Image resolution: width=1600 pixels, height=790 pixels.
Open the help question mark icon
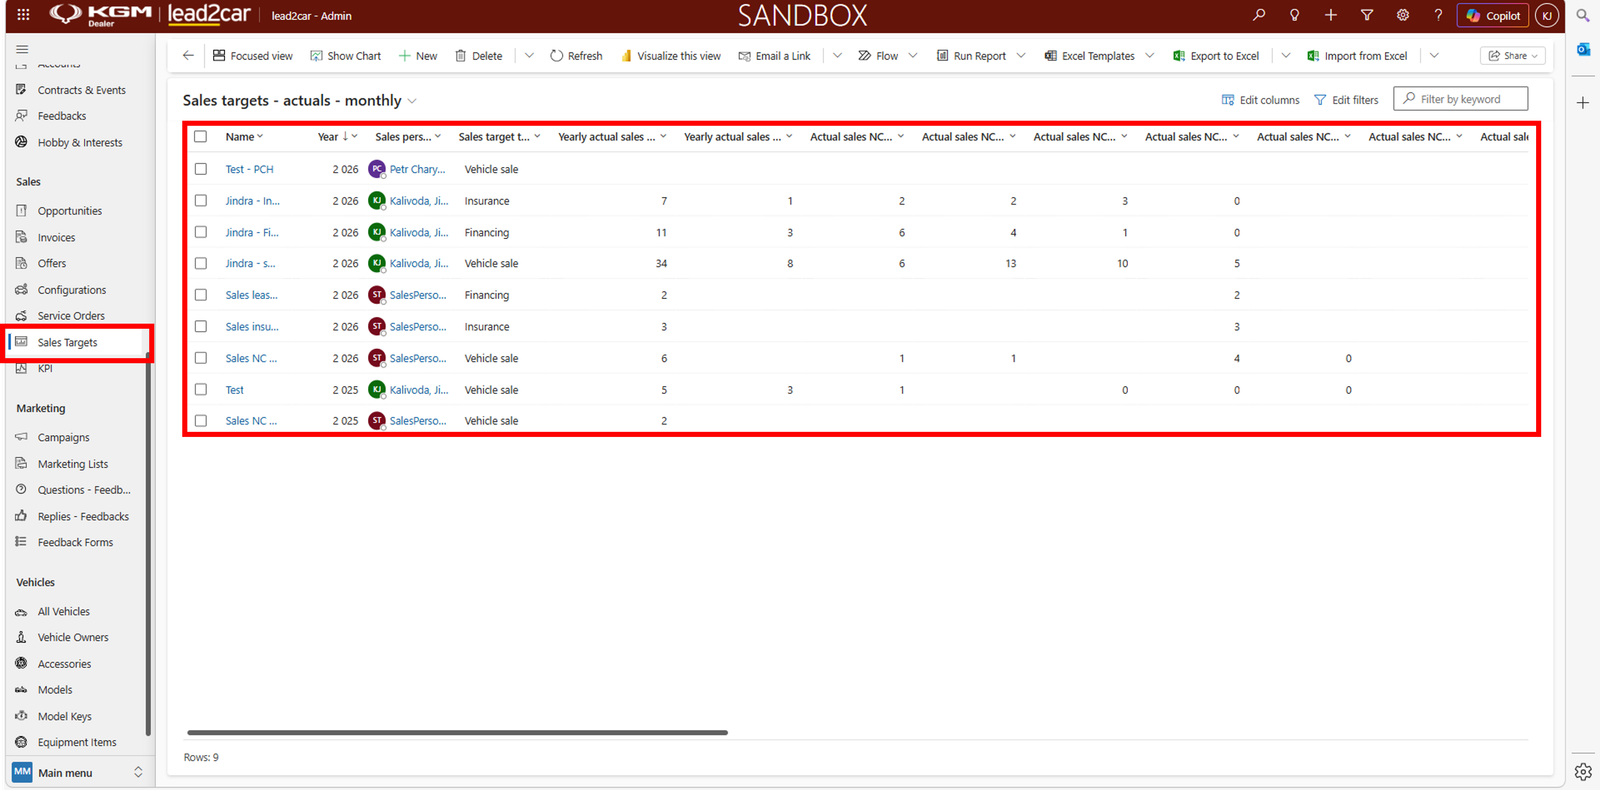[x=1438, y=15]
